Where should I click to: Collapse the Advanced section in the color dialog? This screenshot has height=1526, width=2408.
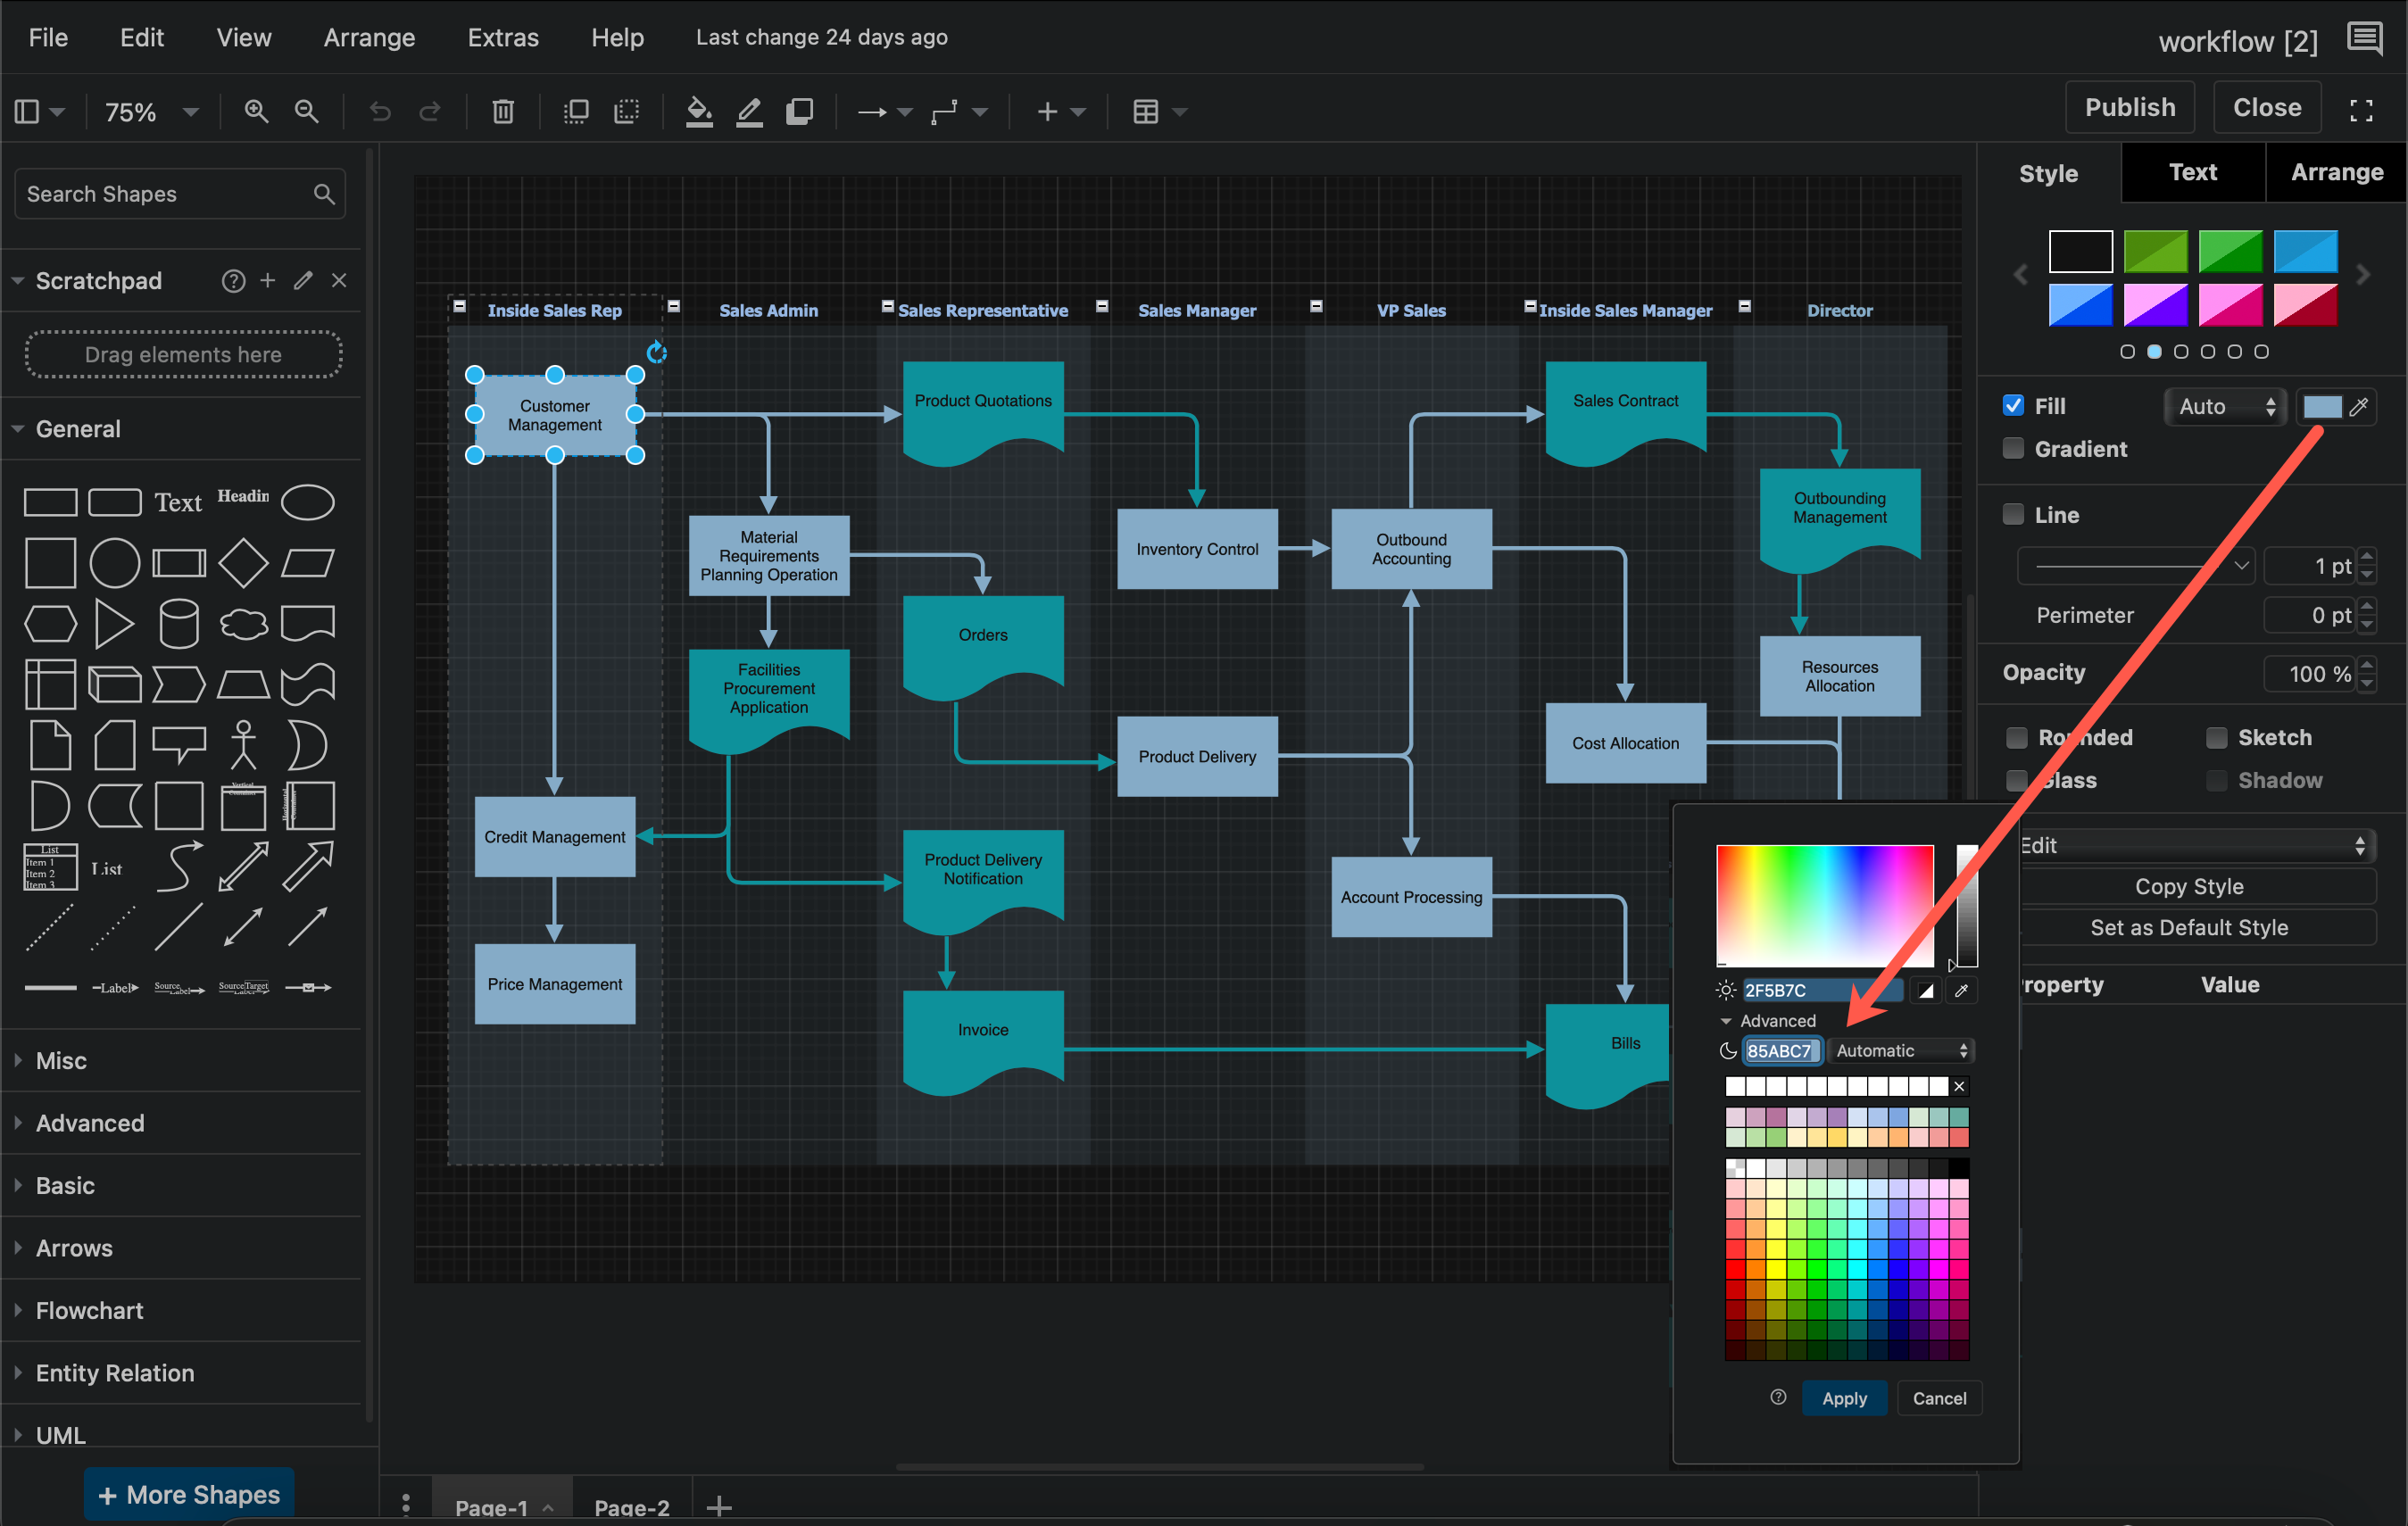[x=1727, y=1020]
